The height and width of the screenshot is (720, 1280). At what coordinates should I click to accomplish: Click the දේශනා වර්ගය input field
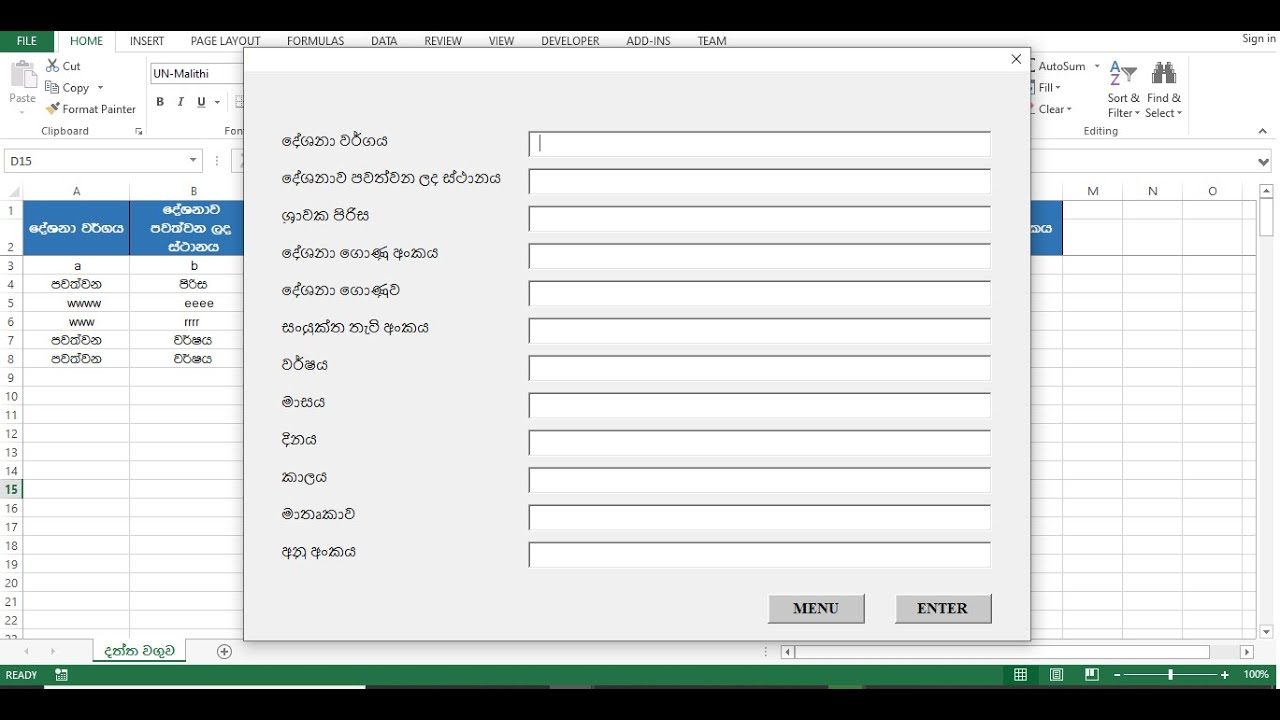pyautogui.click(x=760, y=144)
